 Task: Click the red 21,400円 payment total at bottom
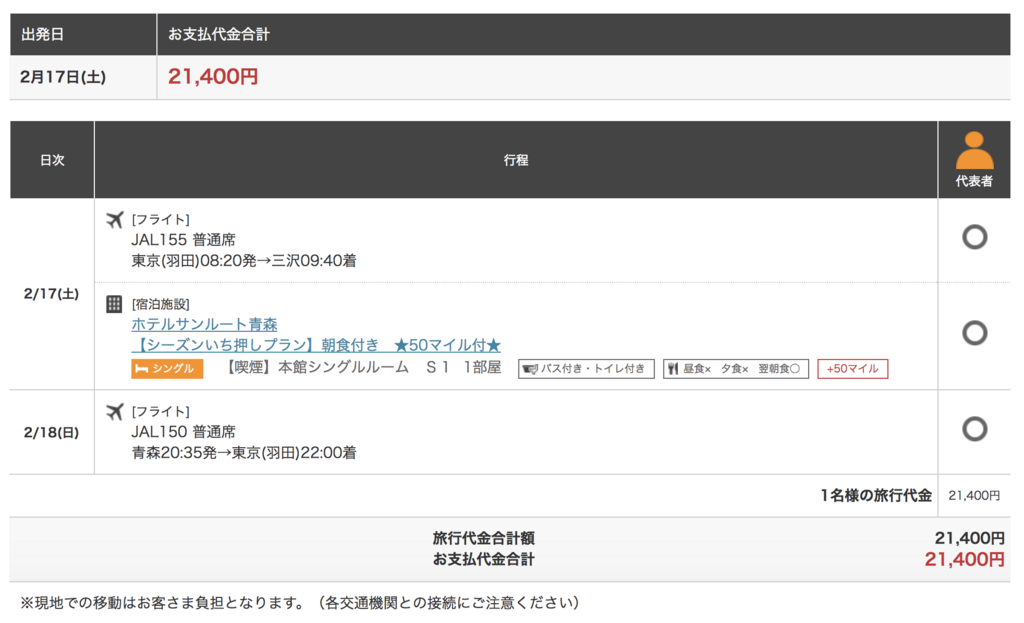point(965,559)
